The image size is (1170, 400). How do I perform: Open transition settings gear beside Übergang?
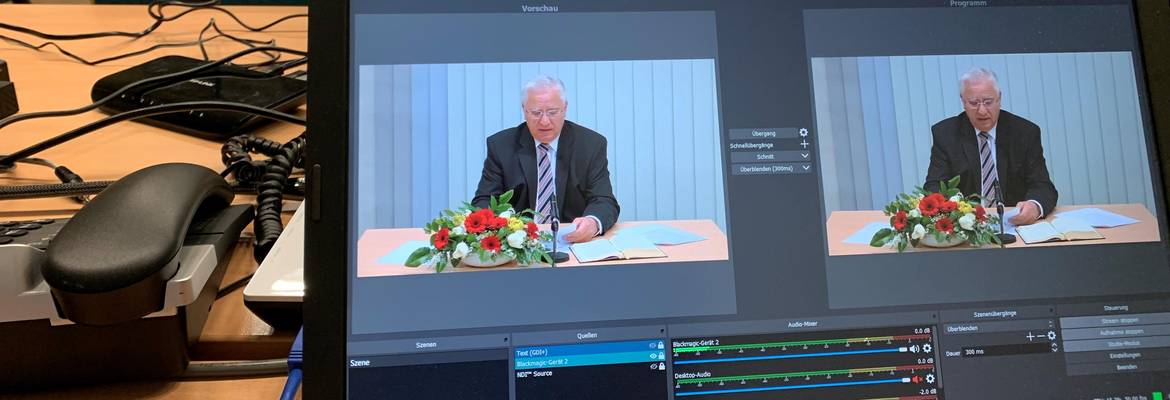(804, 132)
